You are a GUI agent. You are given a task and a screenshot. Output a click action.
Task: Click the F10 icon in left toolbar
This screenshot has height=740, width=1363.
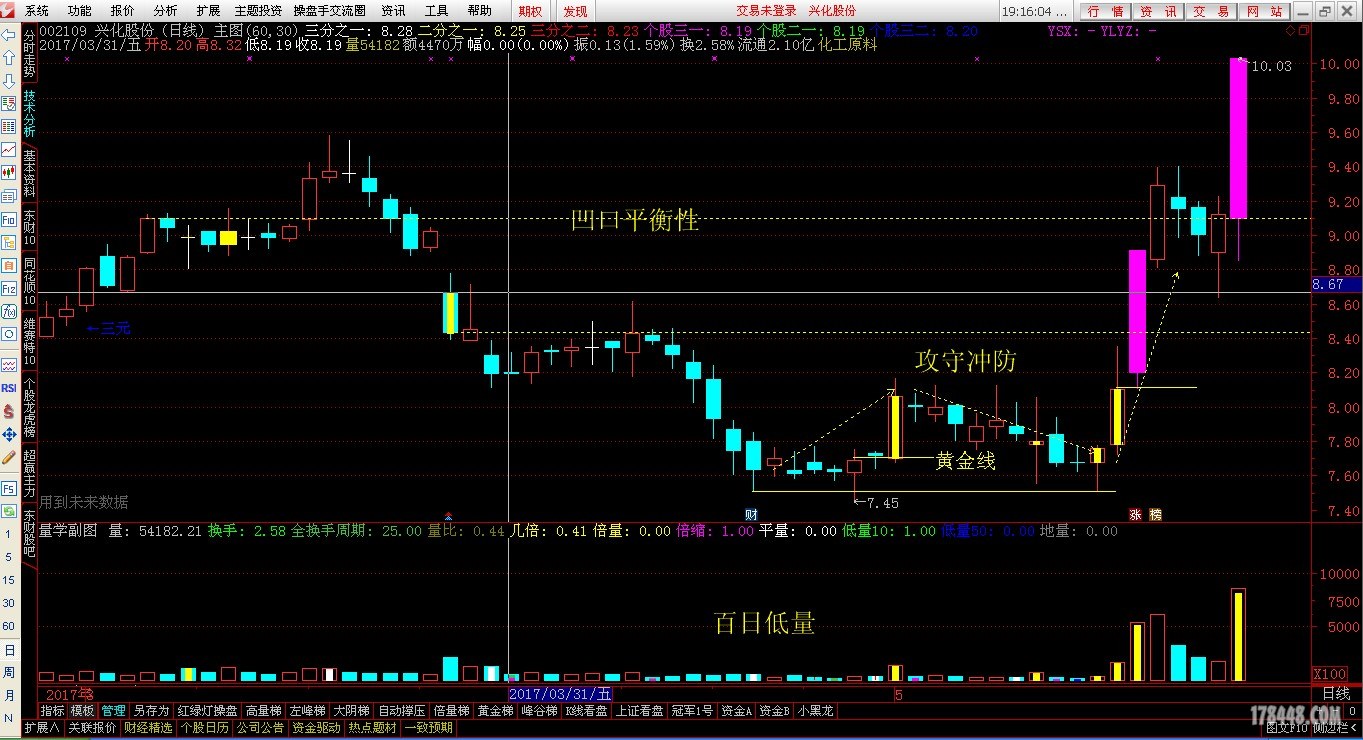(x=8, y=219)
